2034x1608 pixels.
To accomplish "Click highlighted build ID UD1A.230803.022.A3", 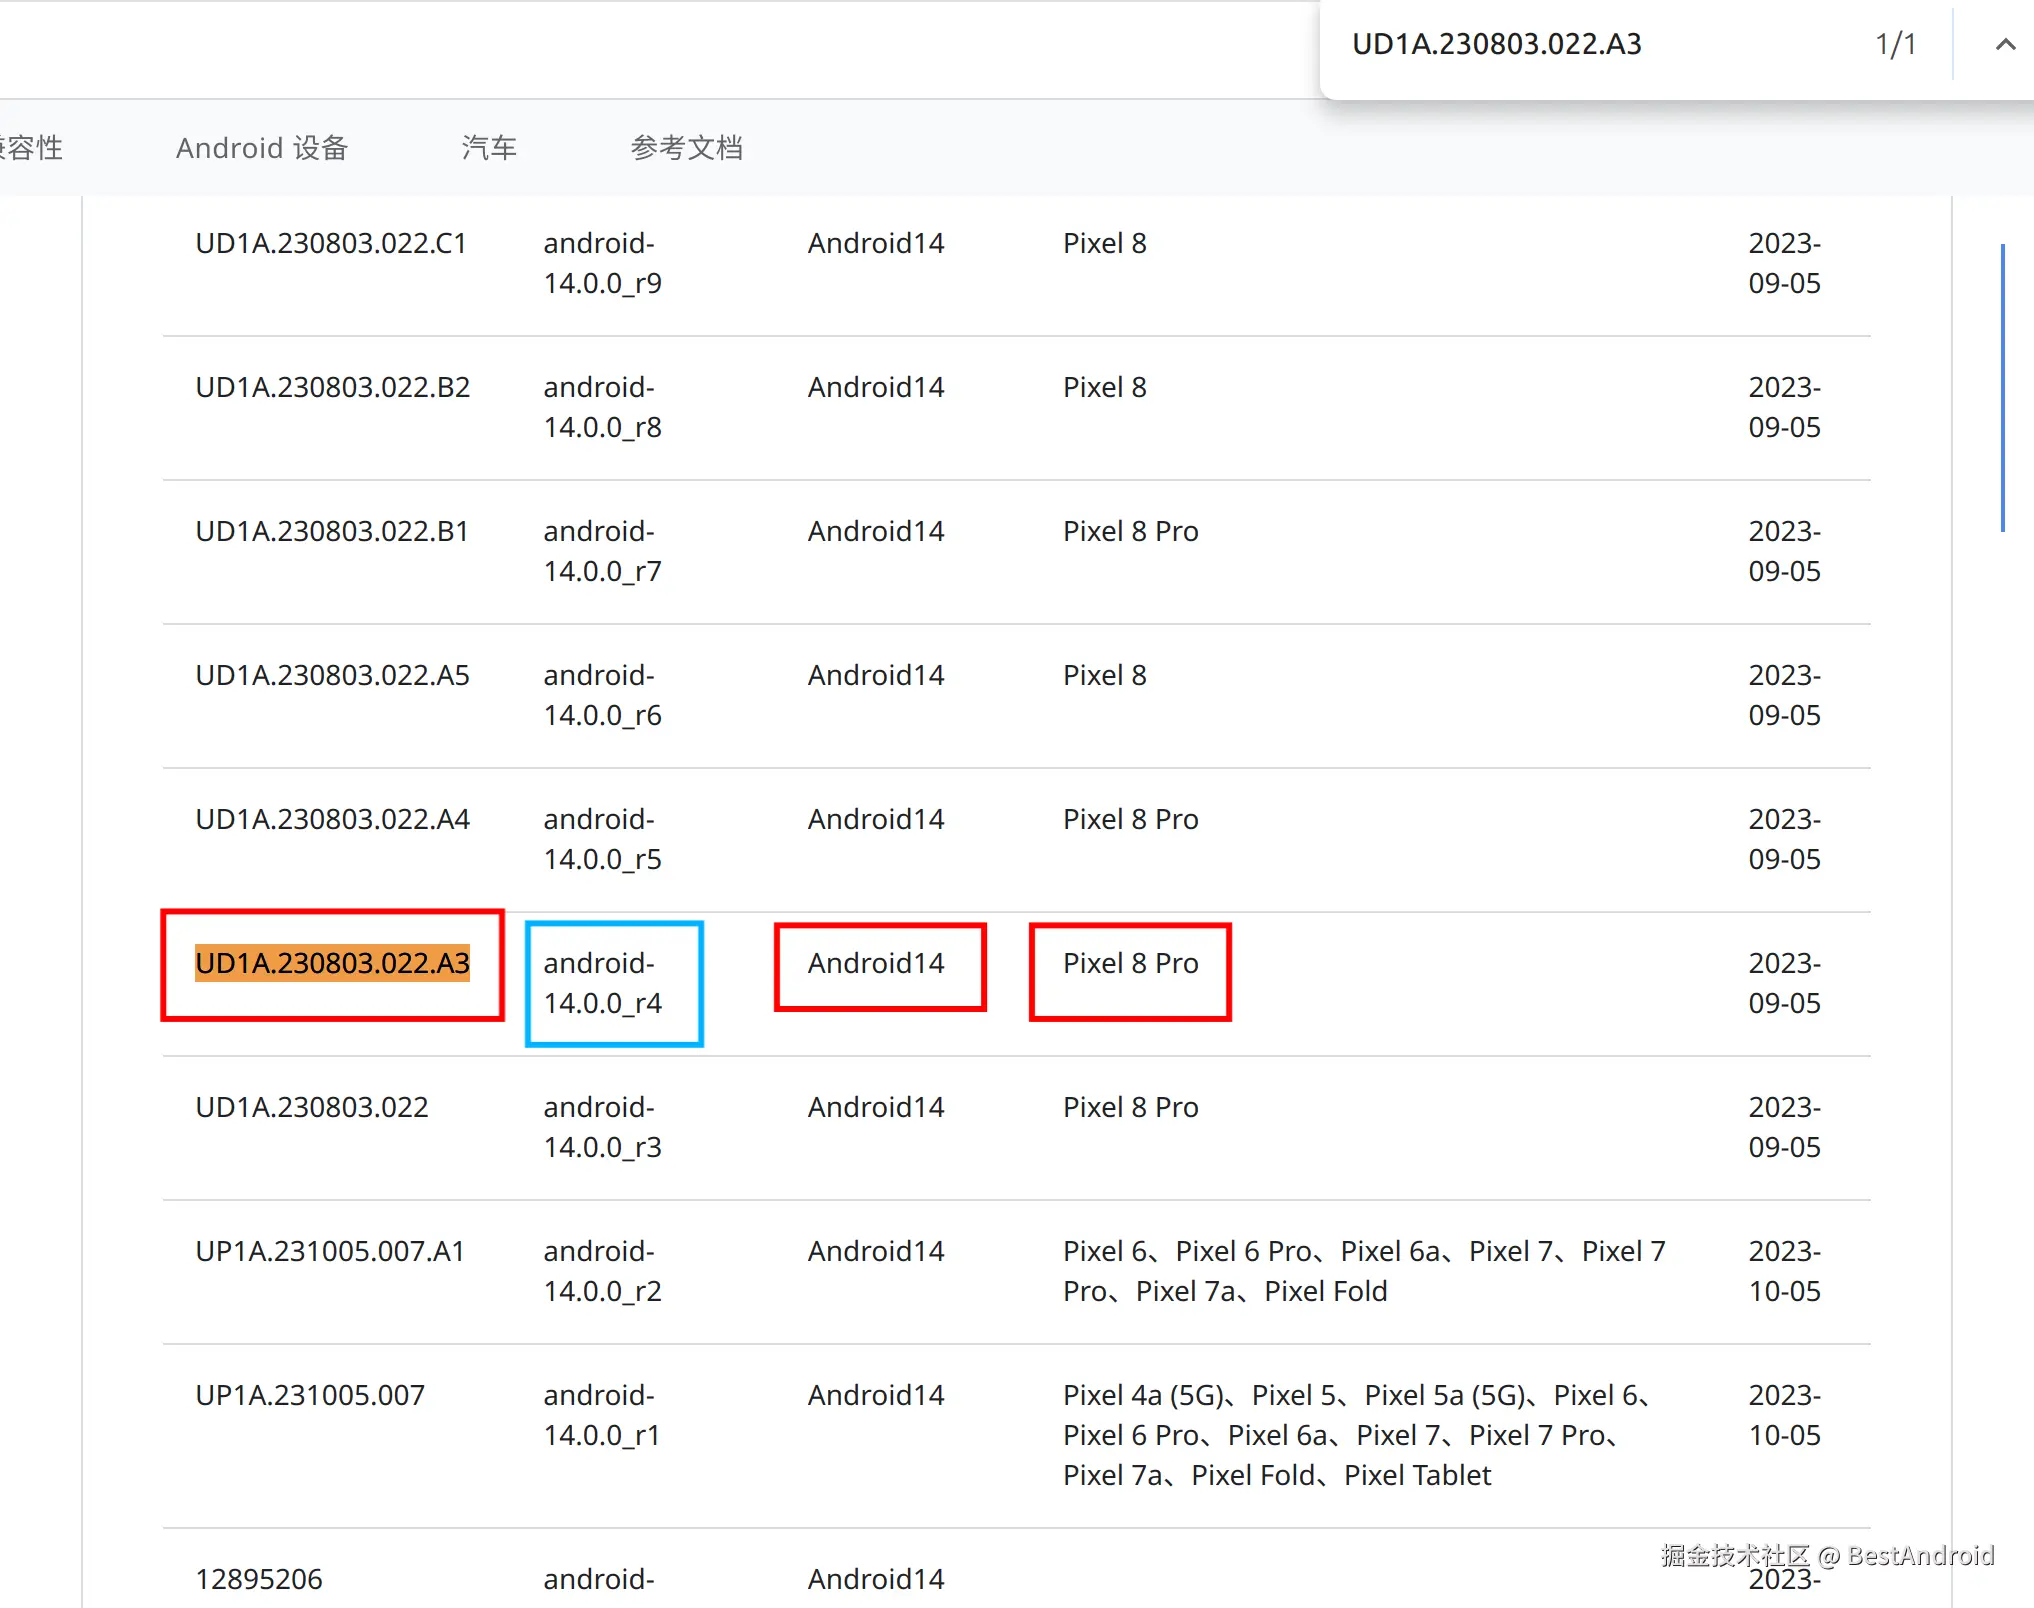I will pos(332,963).
